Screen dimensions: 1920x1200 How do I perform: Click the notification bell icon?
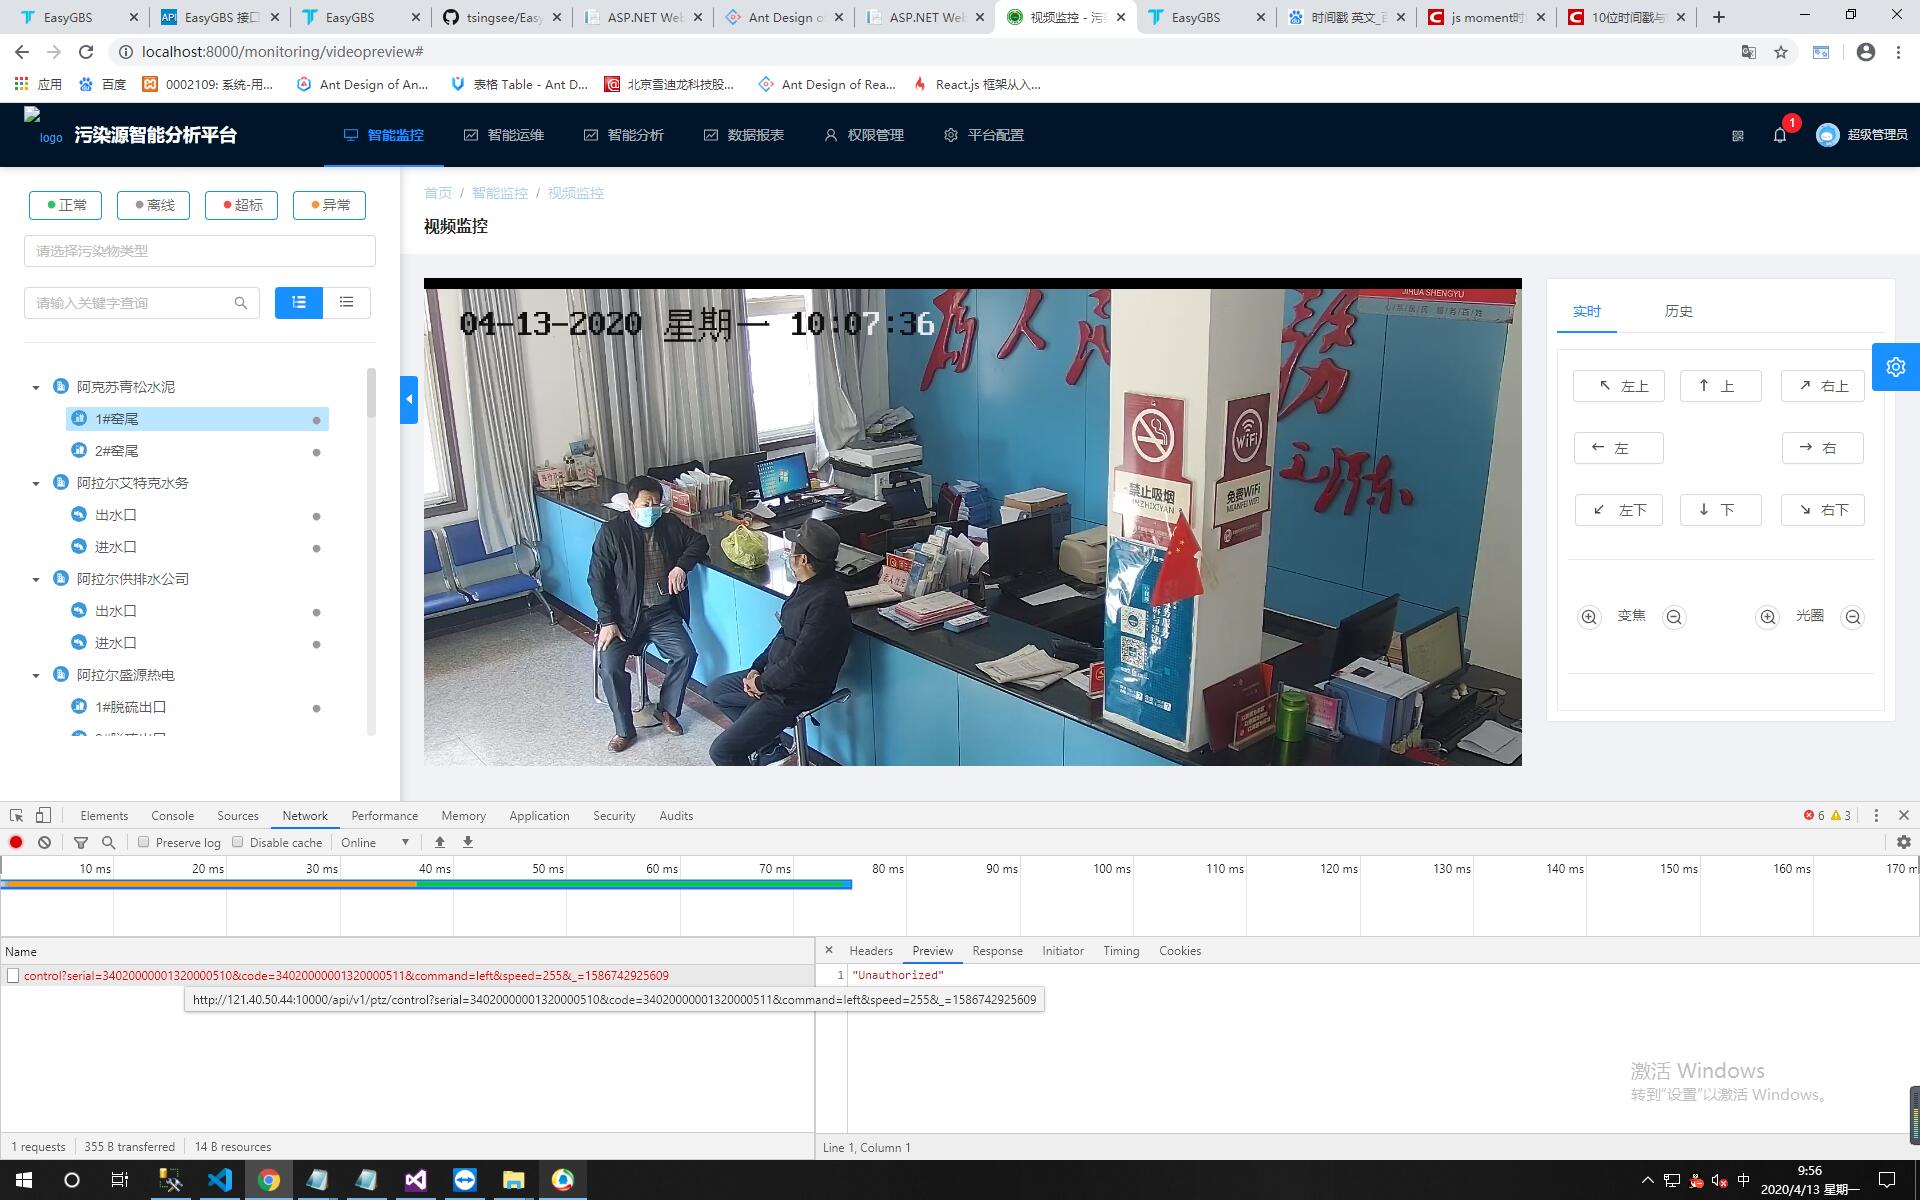tap(1780, 135)
